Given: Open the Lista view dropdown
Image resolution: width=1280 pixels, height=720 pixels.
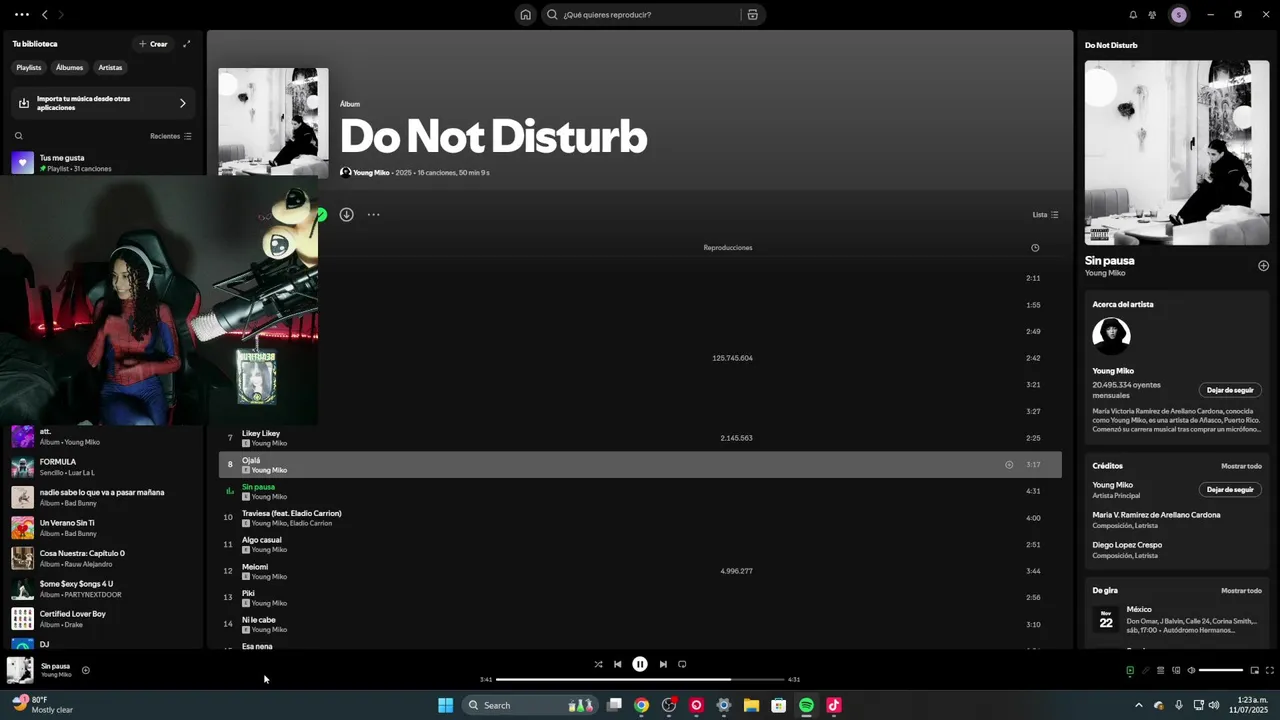Looking at the screenshot, I should click(1045, 215).
